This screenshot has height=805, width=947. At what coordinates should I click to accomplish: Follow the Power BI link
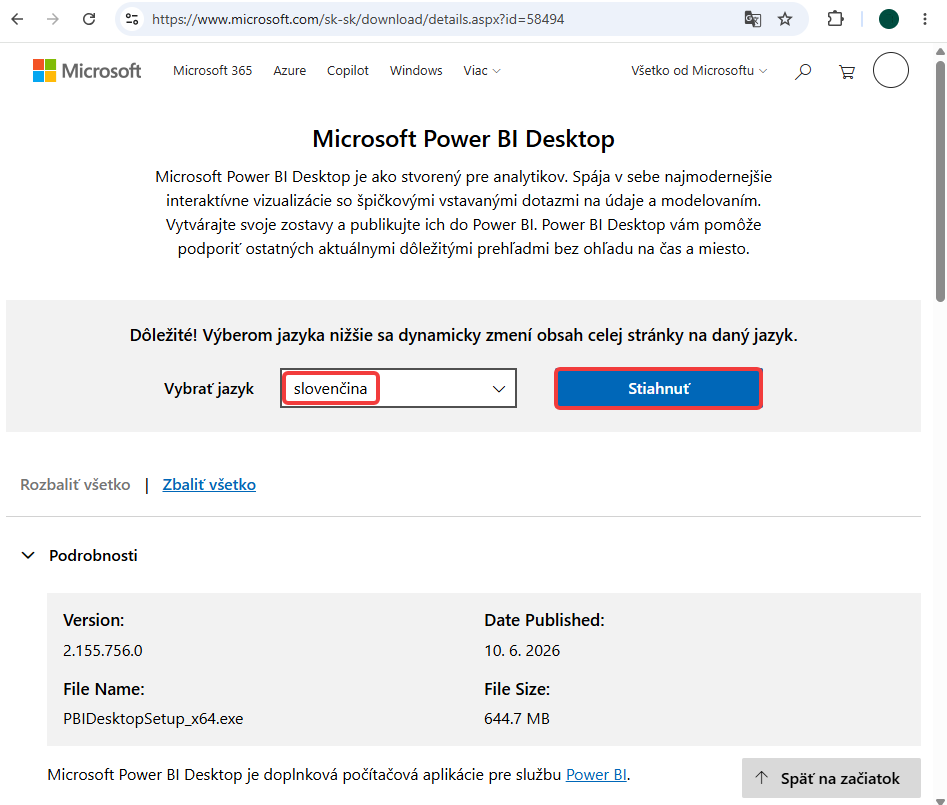click(x=596, y=774)
